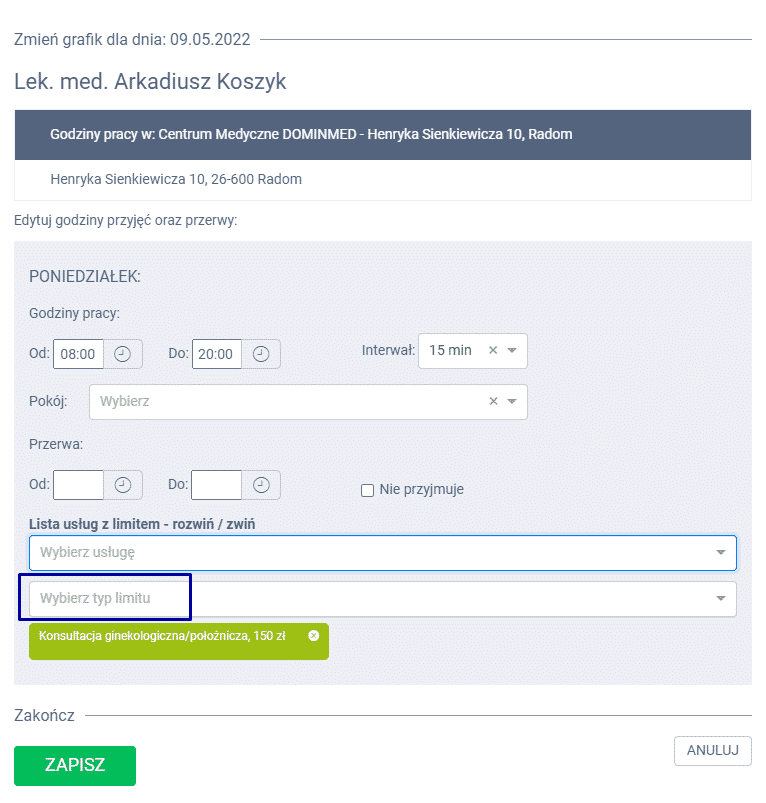
Task: Open the Wybierz typ limitu dropdown
Action: click(720, 599)
